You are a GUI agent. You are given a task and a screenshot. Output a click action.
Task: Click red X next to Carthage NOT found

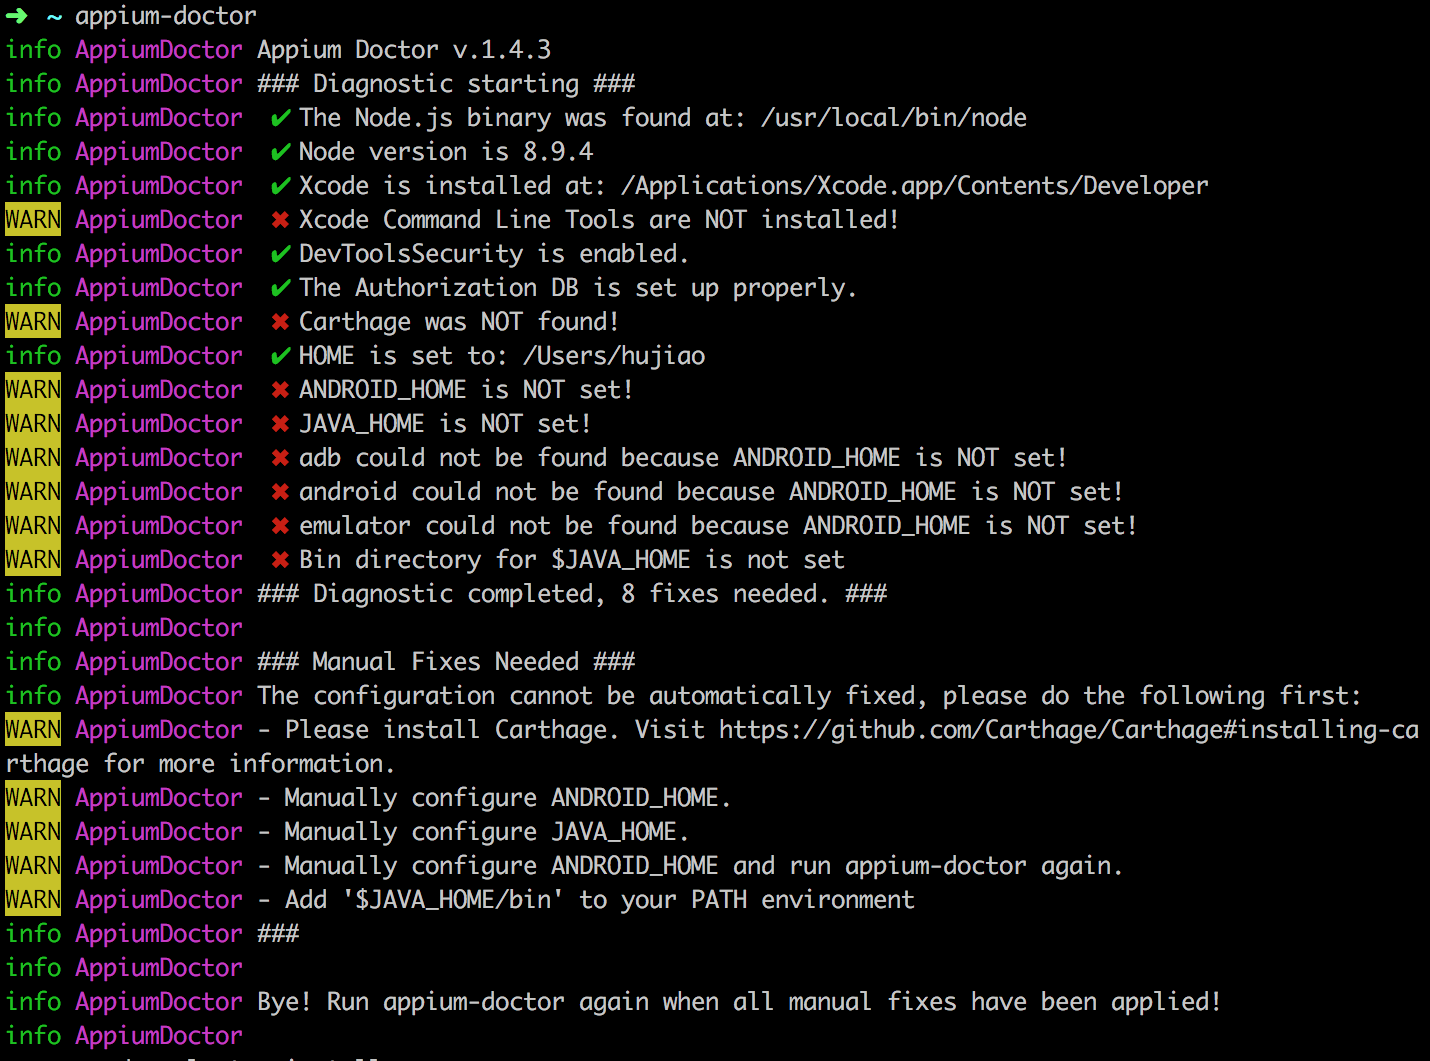point(281,322)
